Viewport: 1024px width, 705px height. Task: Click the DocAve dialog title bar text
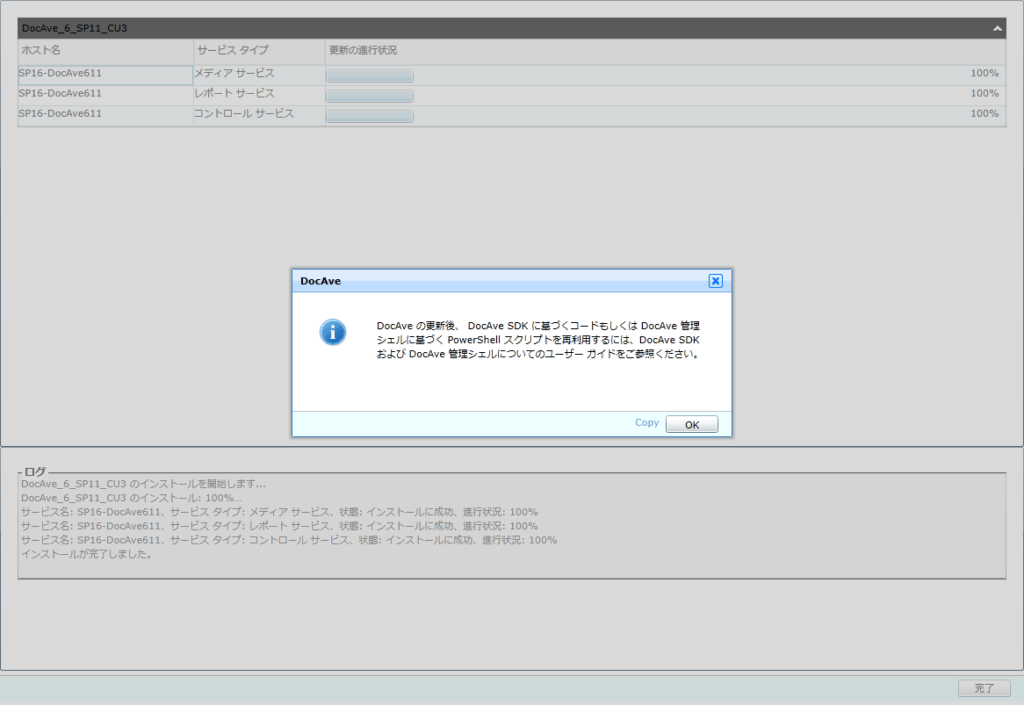tap(321, 281)
